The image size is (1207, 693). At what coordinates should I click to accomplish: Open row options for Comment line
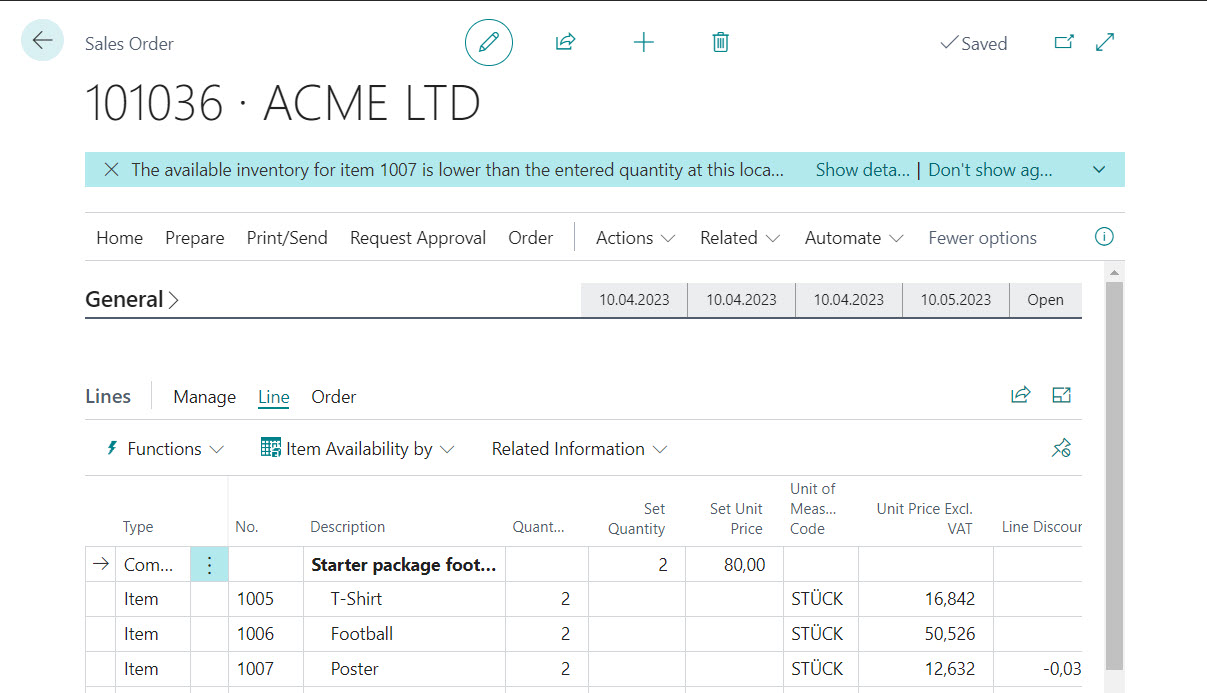click(209, 565)
